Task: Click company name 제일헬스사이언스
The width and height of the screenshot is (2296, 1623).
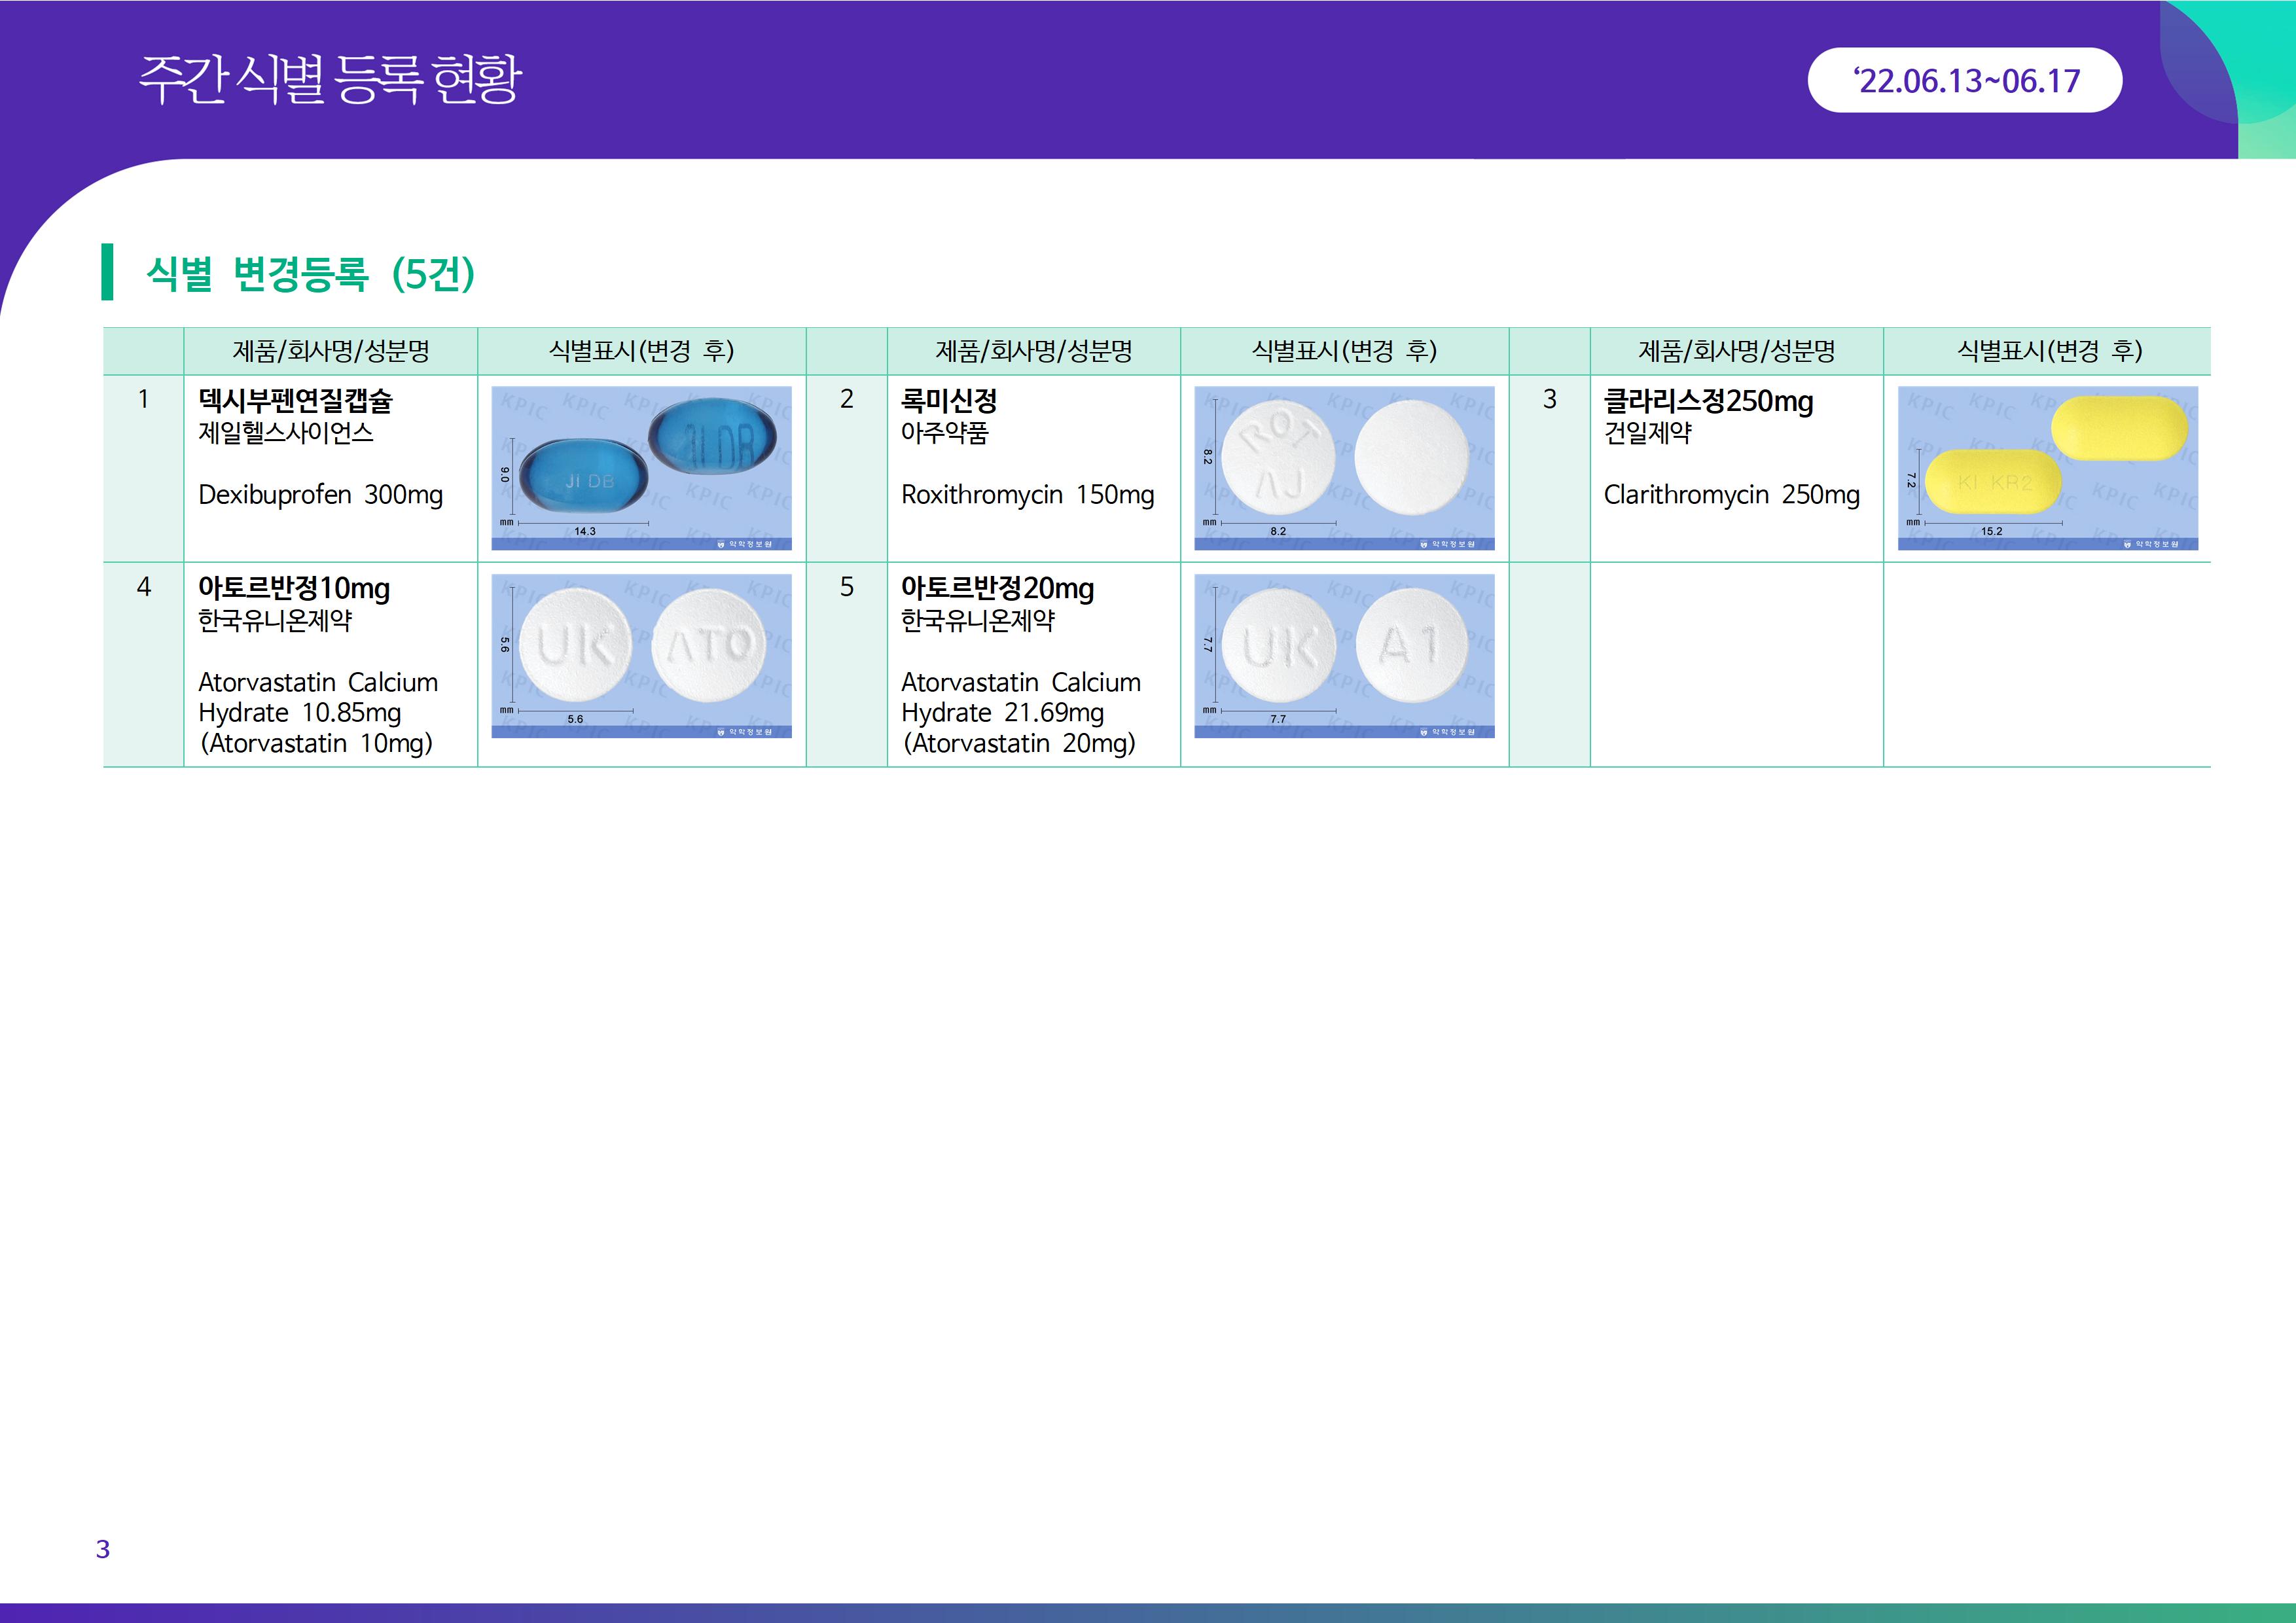Action: (x=285, y=433)
